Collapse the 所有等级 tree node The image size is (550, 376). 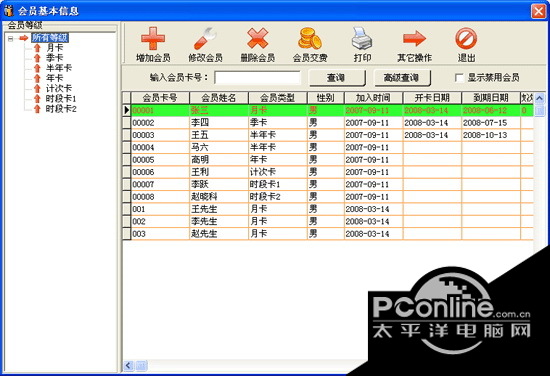11,38
